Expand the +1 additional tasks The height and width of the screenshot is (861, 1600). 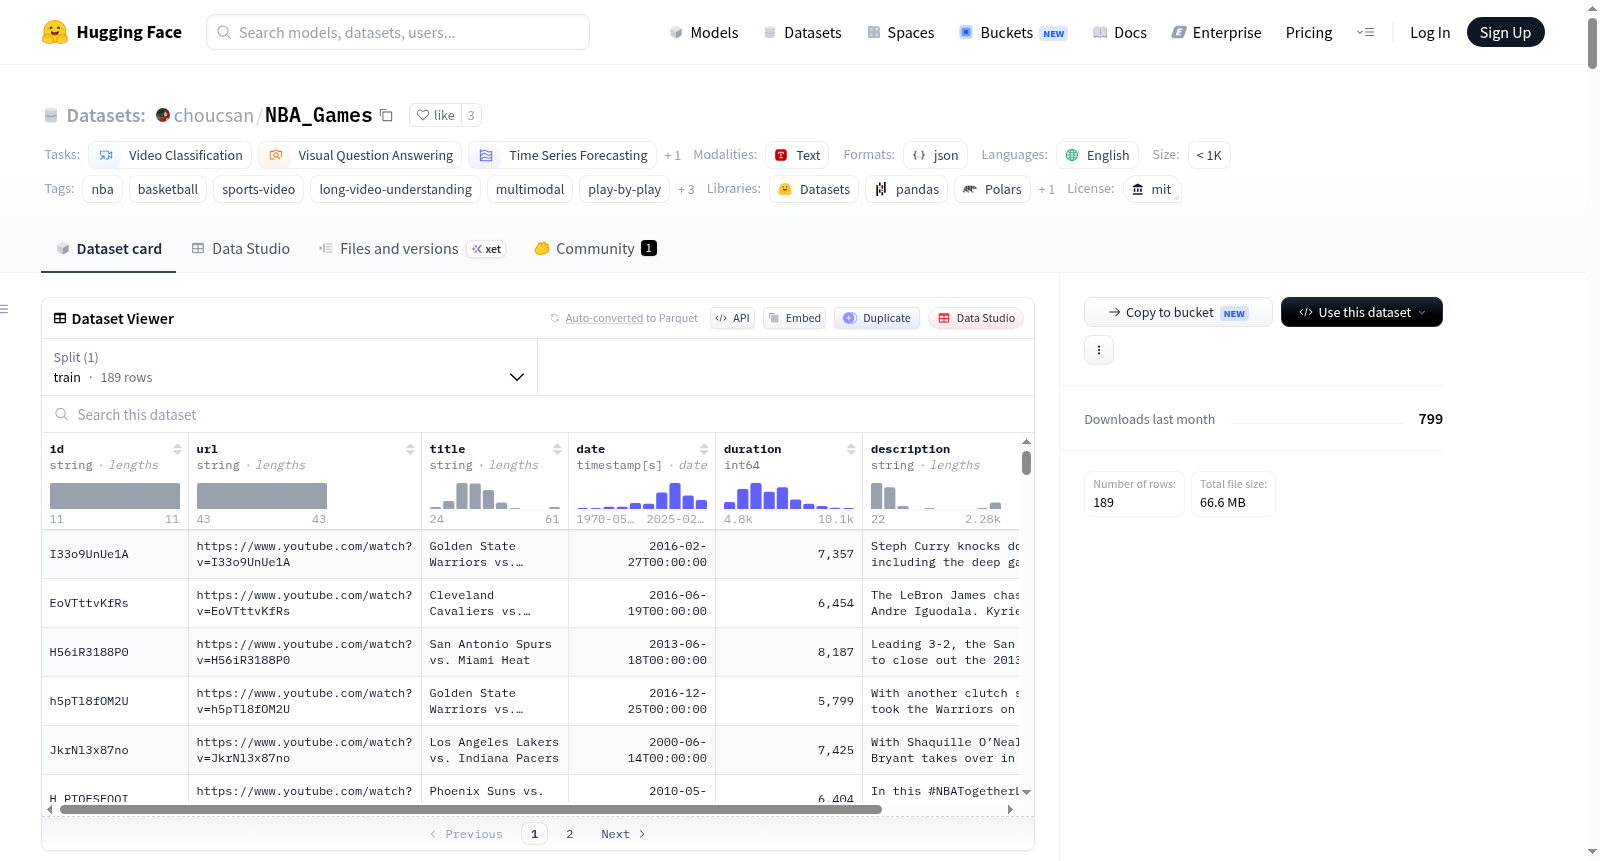(673, 156)
